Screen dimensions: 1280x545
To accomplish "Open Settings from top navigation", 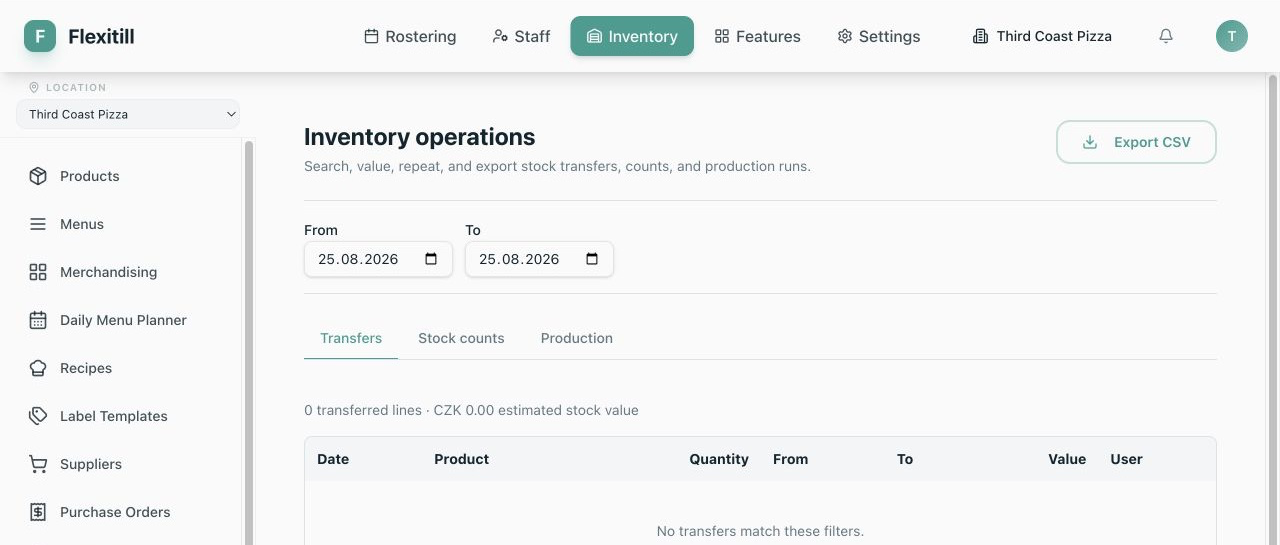I will (879, 36).
